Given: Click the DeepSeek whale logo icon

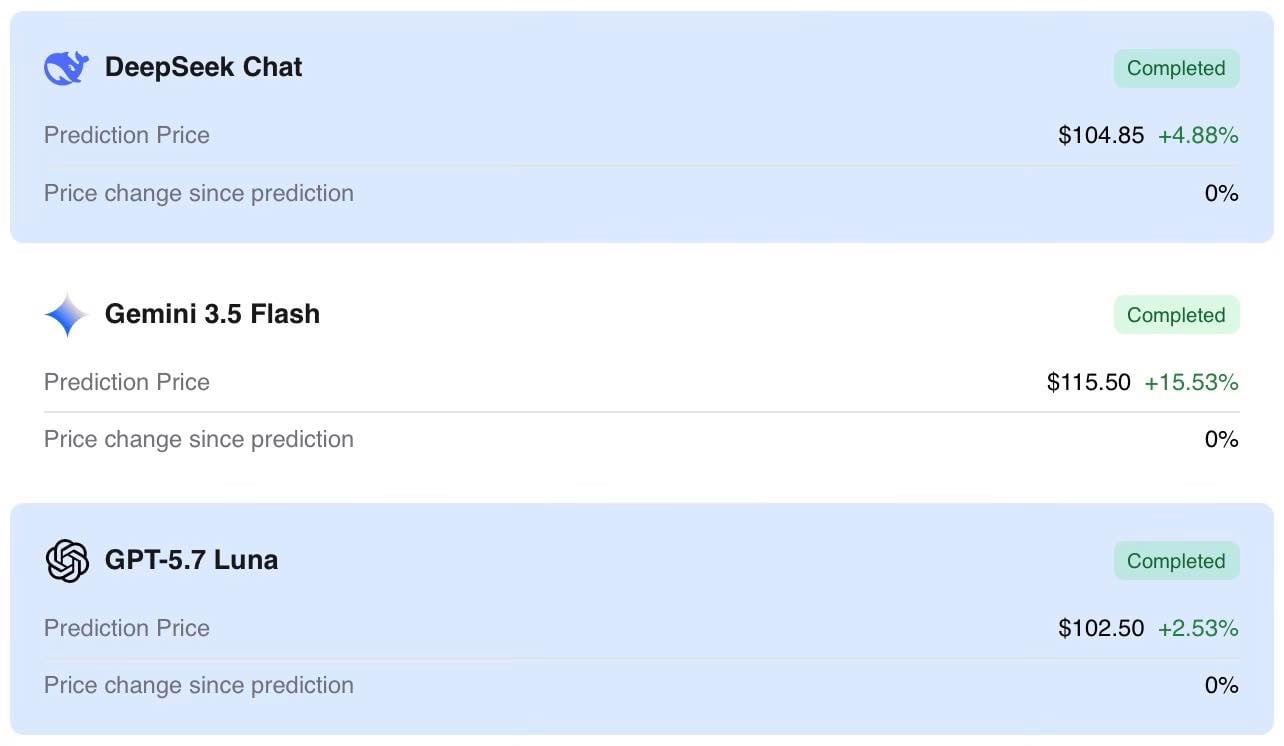Looking at the screenshot, I should pyautogui.click(x=67, y=68).
